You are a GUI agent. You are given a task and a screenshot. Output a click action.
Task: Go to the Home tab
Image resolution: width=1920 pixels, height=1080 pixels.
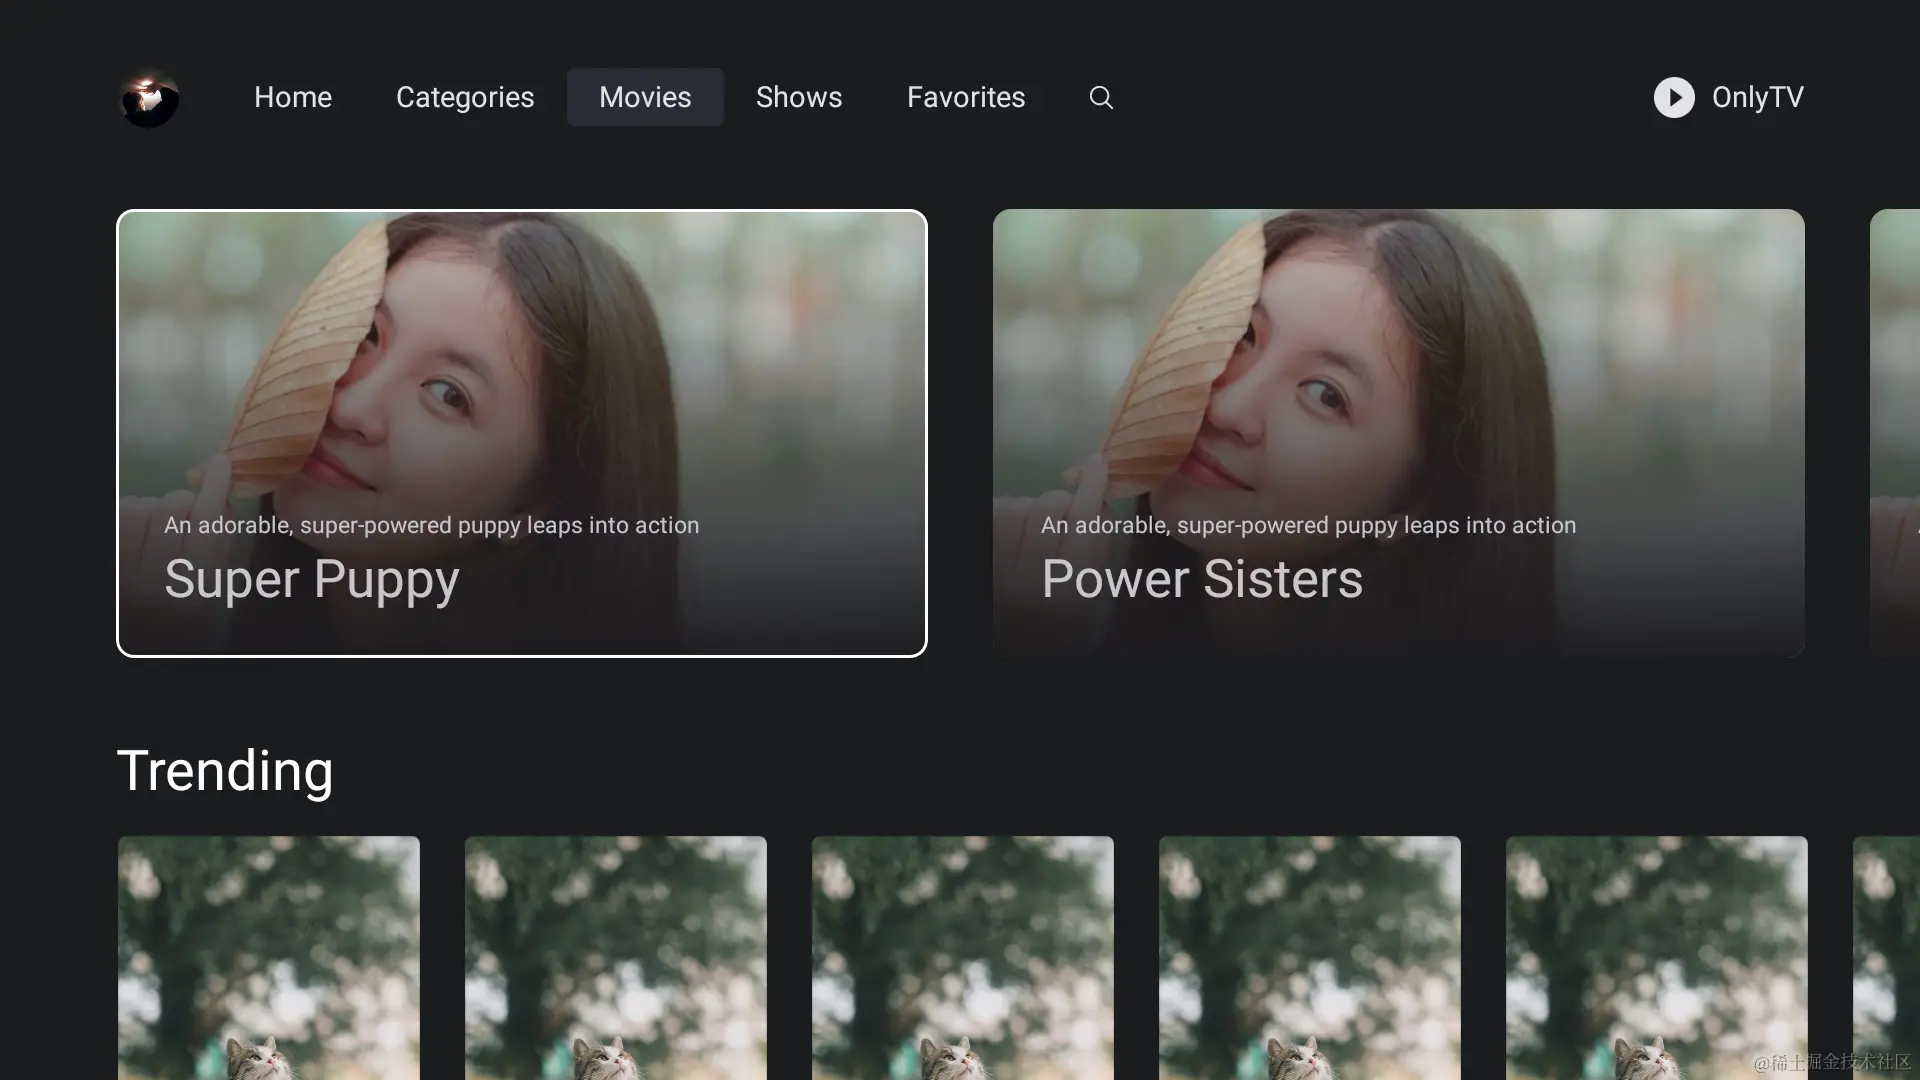point(292,97)
